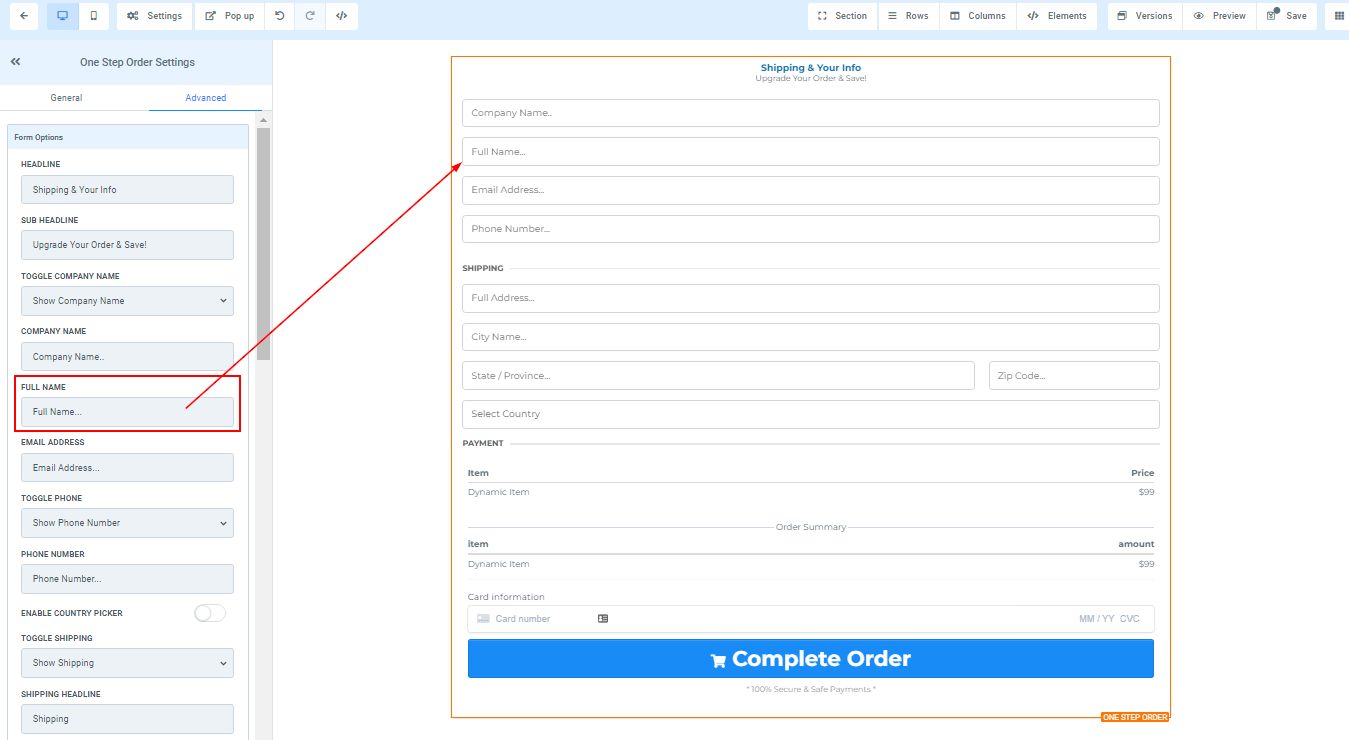The width and height of the screenshot is (1349, 740).
Task: Open Toggle Company Name dropdown
Action: [127, 301]
